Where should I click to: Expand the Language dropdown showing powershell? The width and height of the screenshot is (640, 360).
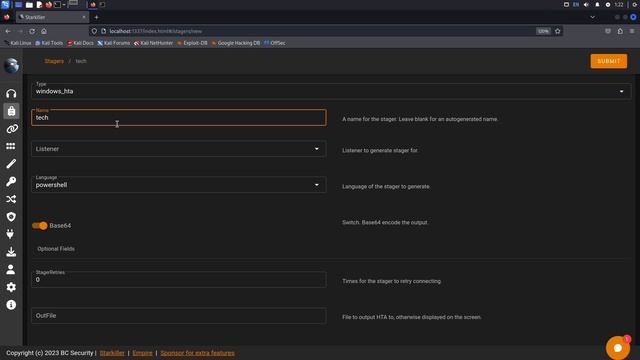point(179,185)
